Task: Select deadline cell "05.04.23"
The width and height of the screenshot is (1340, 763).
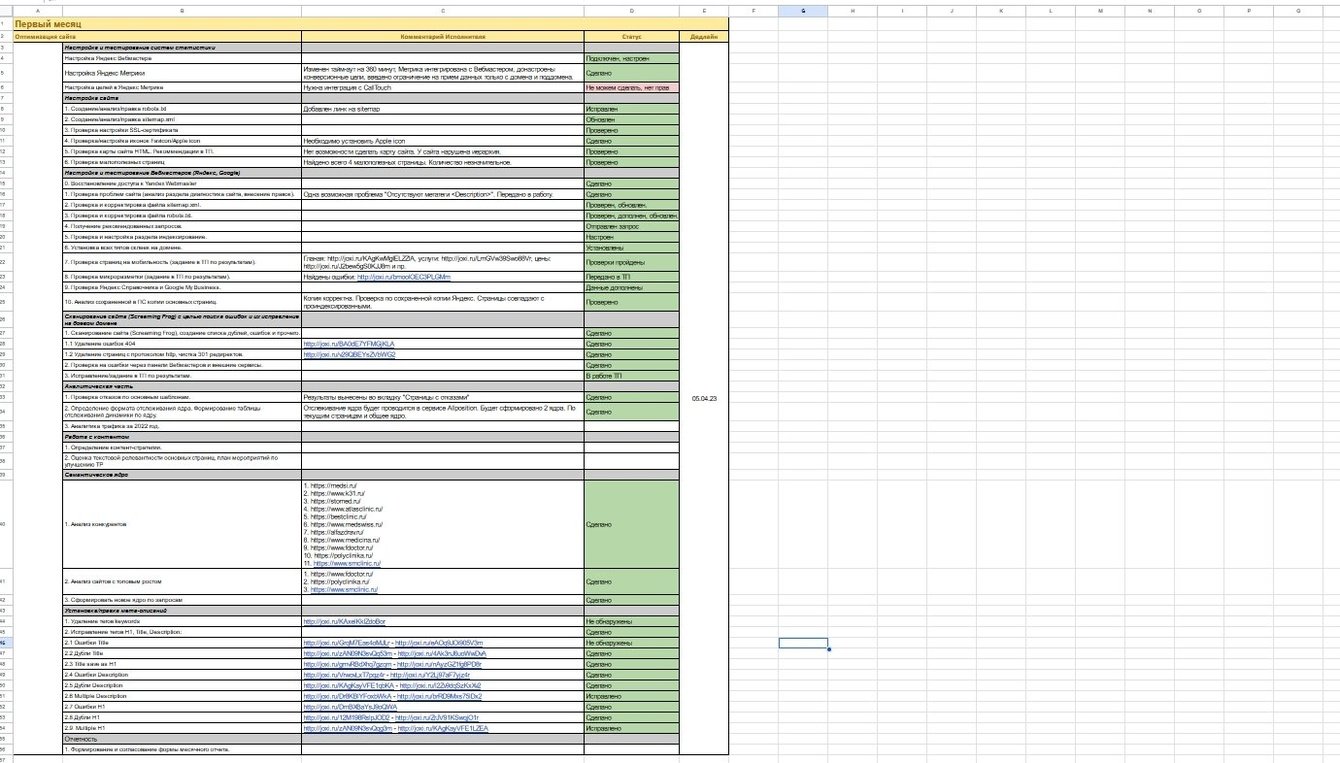Action: click(704, 398)
